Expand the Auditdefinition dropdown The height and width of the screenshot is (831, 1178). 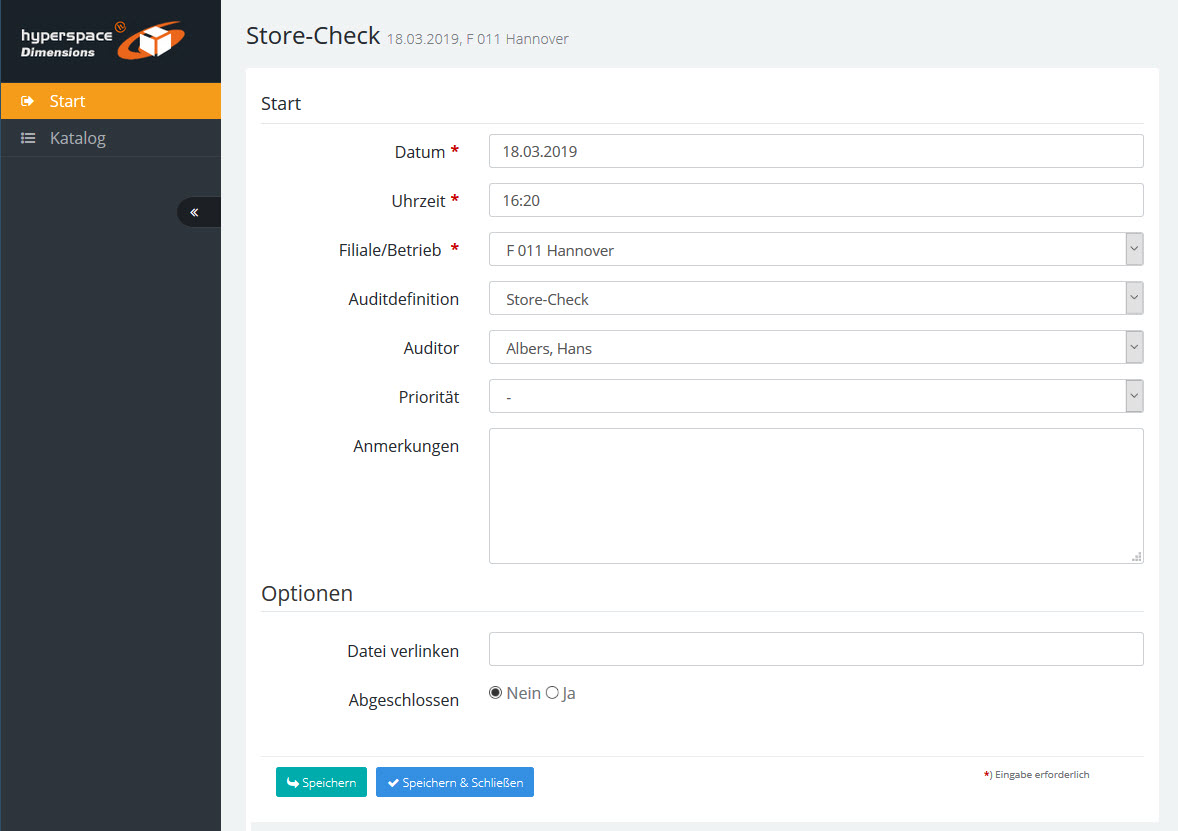click(815, 299)
